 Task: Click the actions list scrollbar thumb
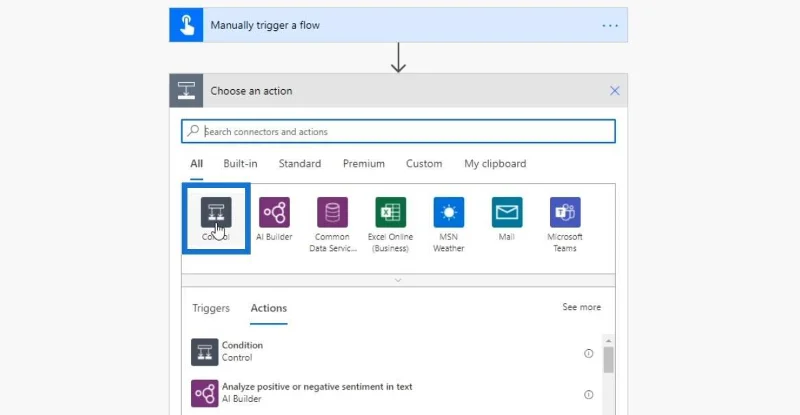tap(608, 360)
